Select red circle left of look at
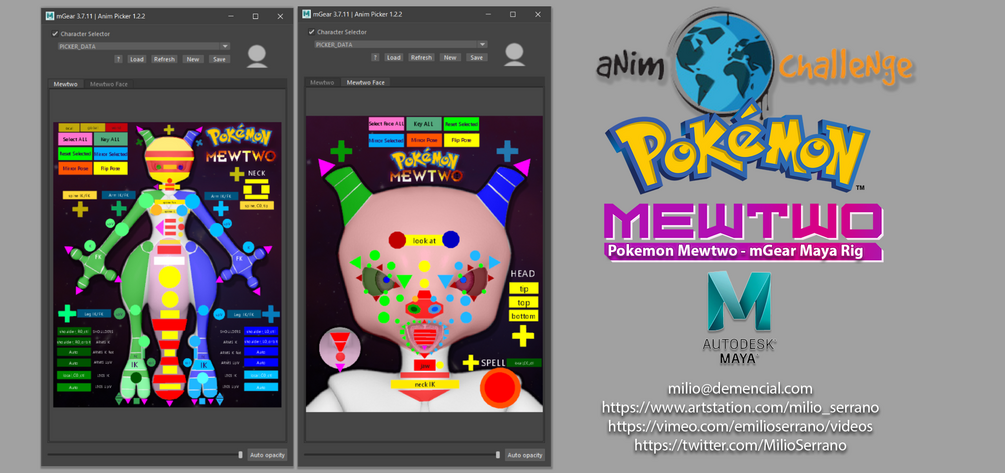Viewport: 1005px width, 473px height. pyautogui.click(x=397, y=240)
